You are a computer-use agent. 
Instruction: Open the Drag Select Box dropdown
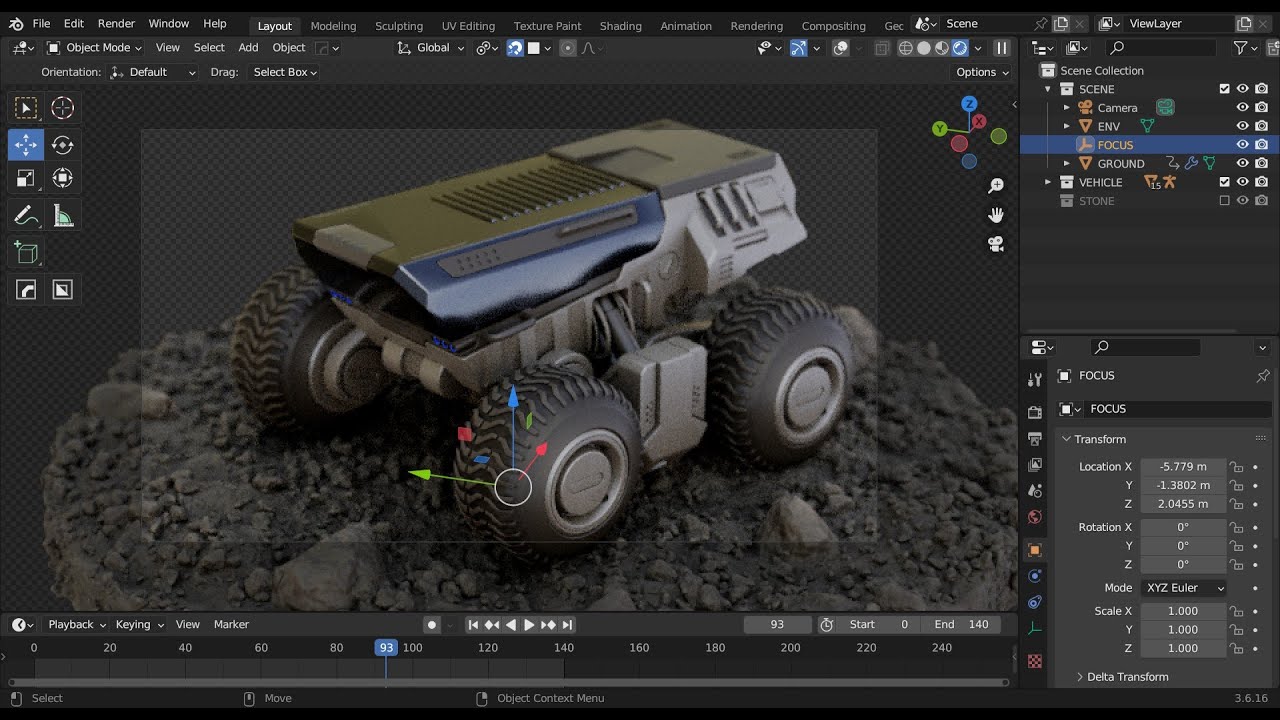pos(285,72)
